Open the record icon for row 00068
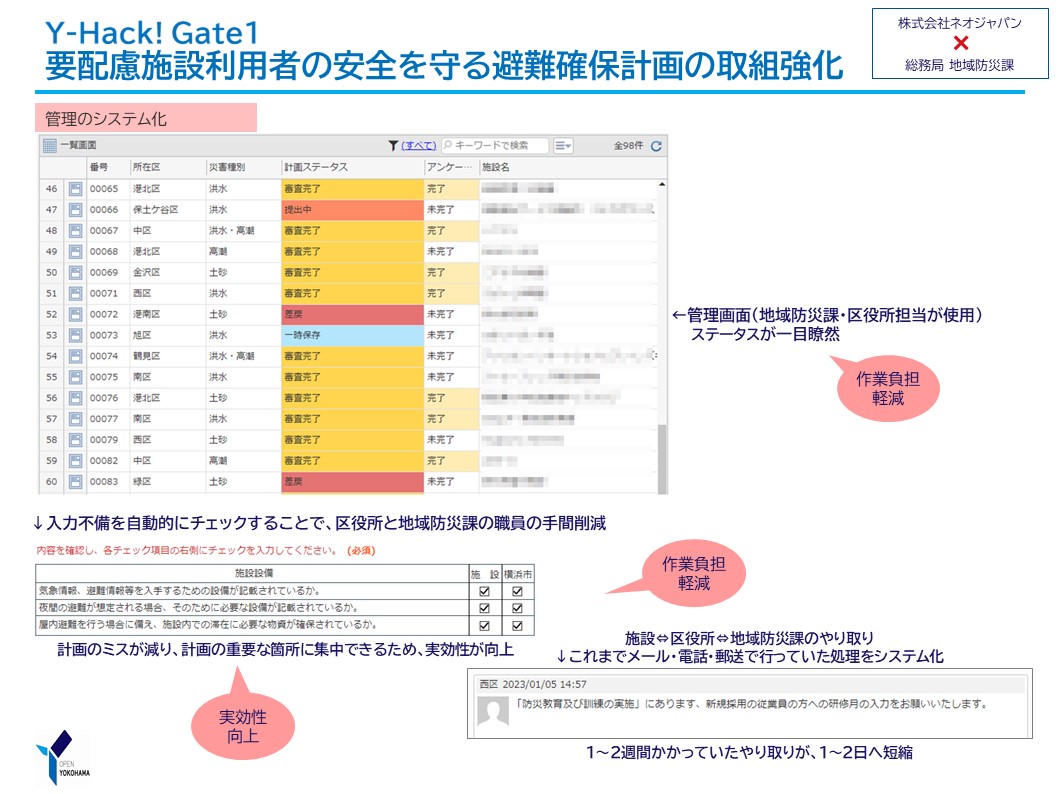The height and width of the screenshot is (794, 1058). (76, 252)
